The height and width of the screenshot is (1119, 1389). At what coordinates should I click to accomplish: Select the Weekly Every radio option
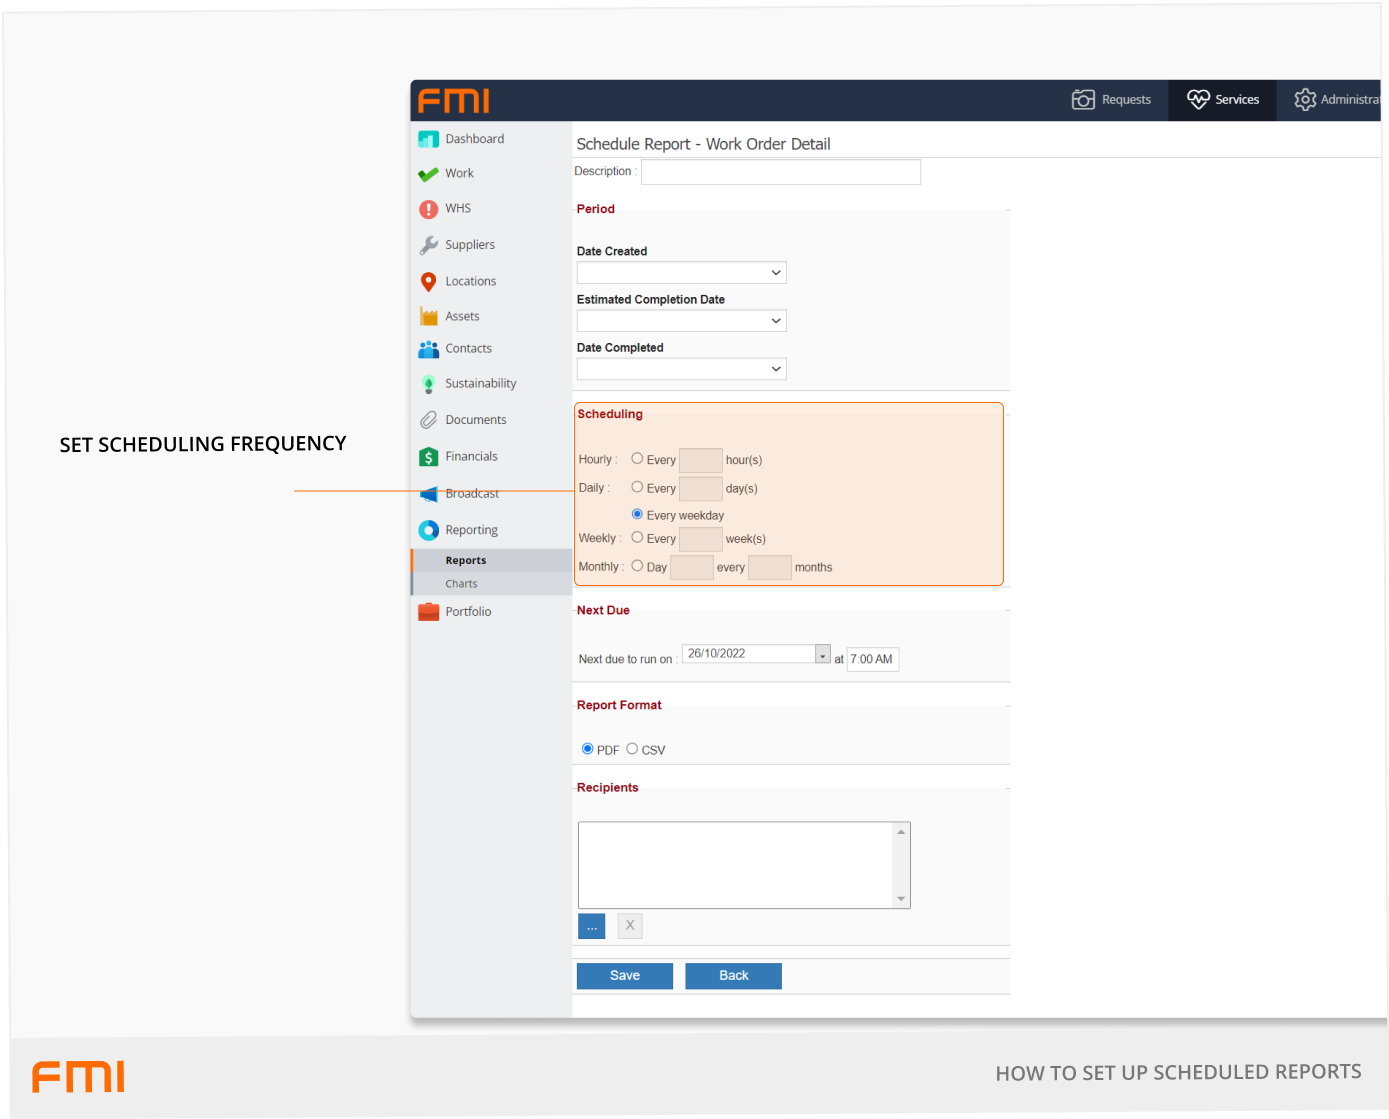[x=637, y=538]
